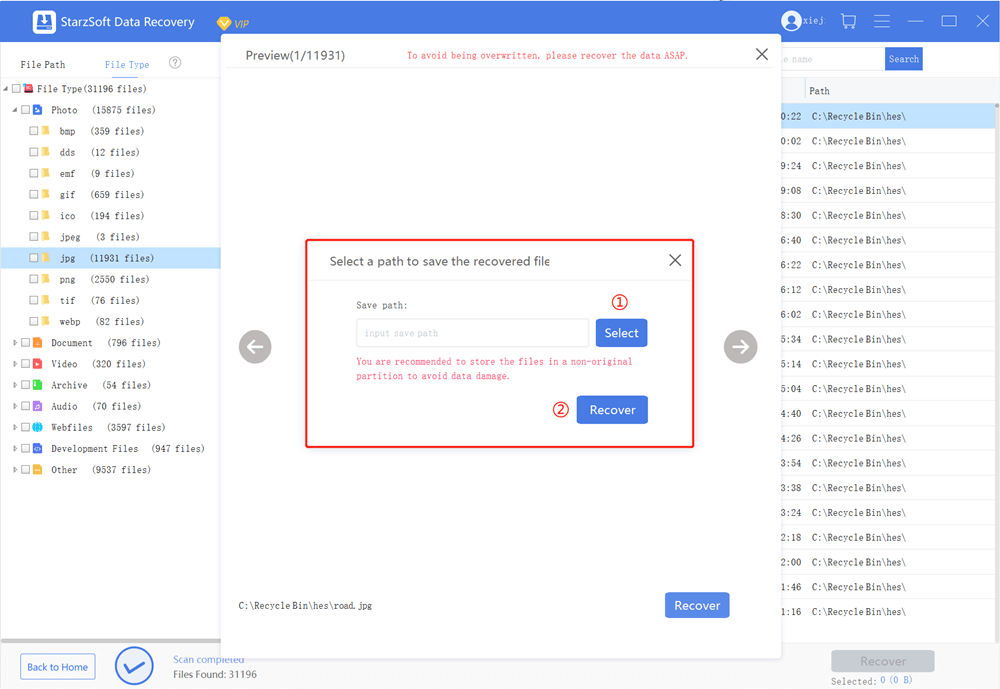Switch to the File Path tab
Viewport: 1000px width, 689px height.
click(43, 64)
